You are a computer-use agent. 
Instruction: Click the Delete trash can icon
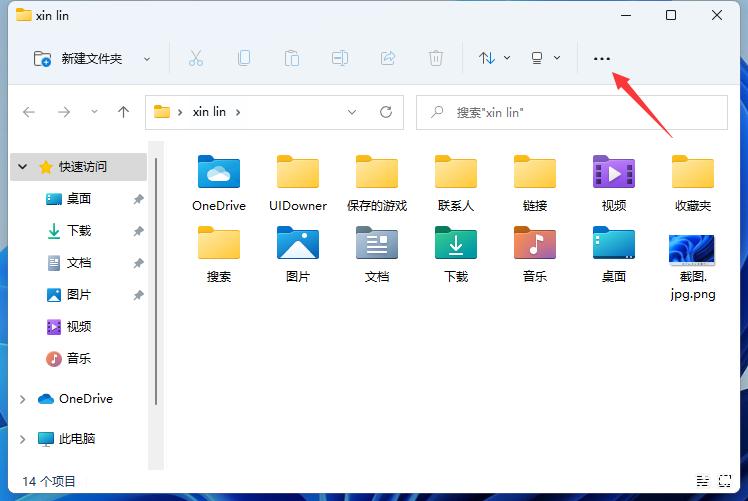pyautogui.click(x=436, y=58)
